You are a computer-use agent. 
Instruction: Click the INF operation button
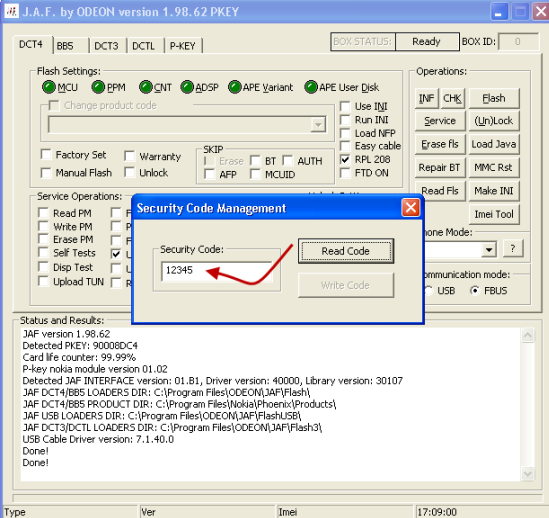[x=426, y=98]
